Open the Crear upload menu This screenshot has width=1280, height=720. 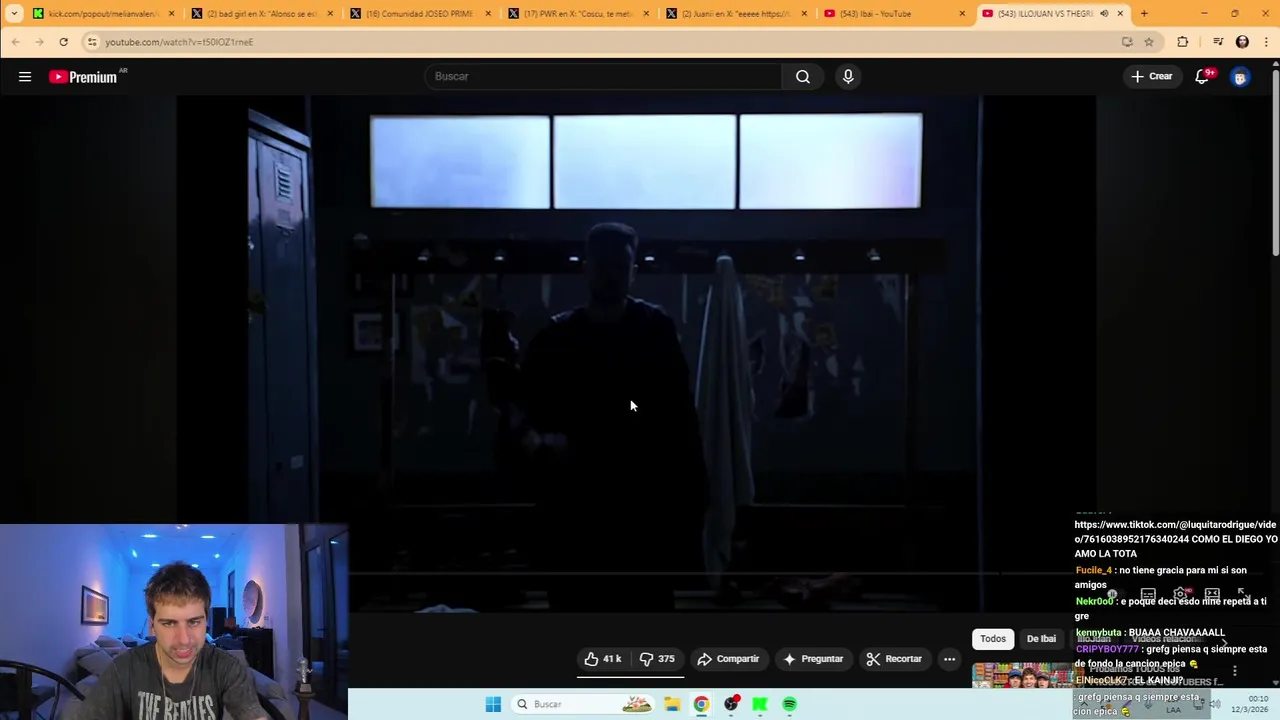click(1151, 76)
